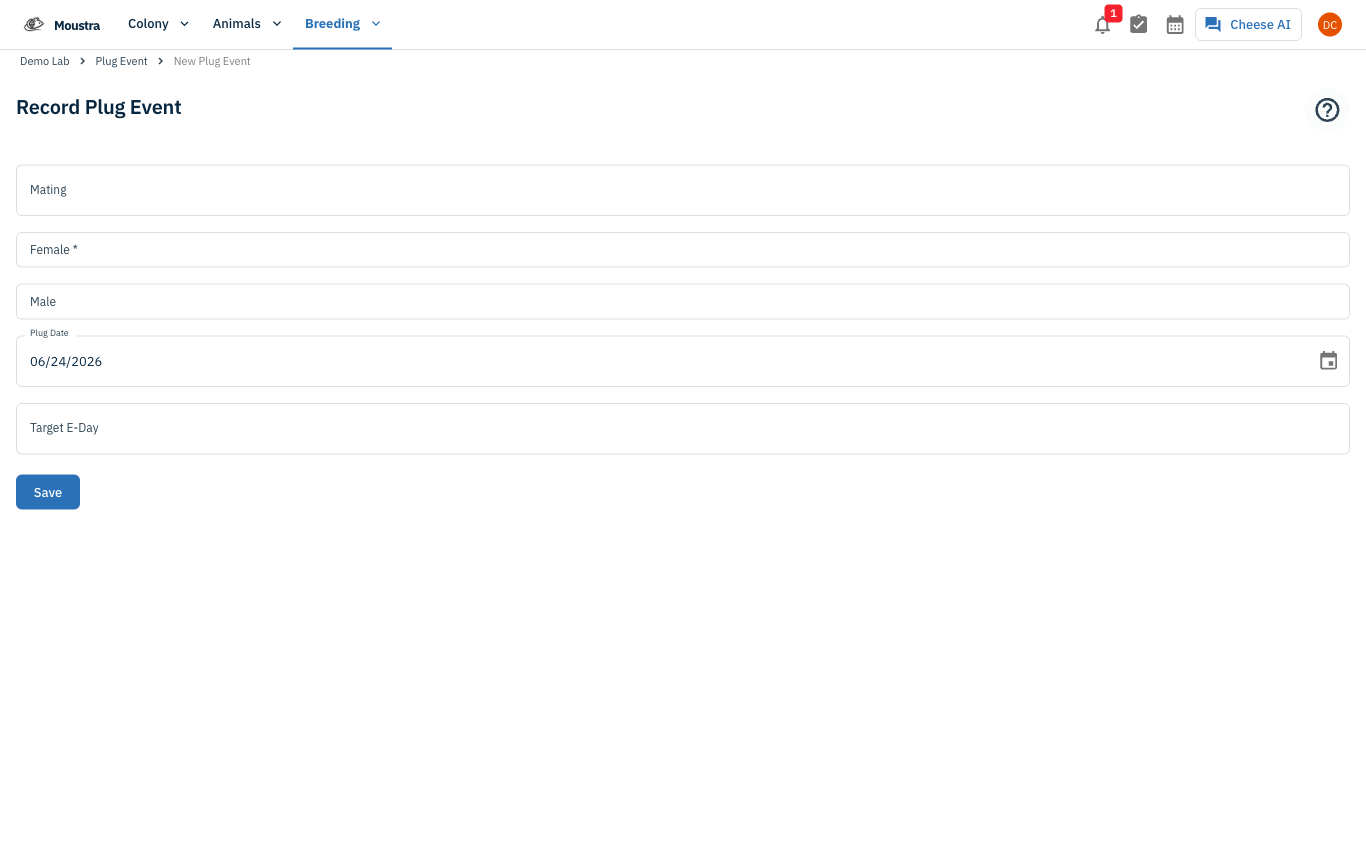Focus the Target E-Day input field

click(683, 429)
